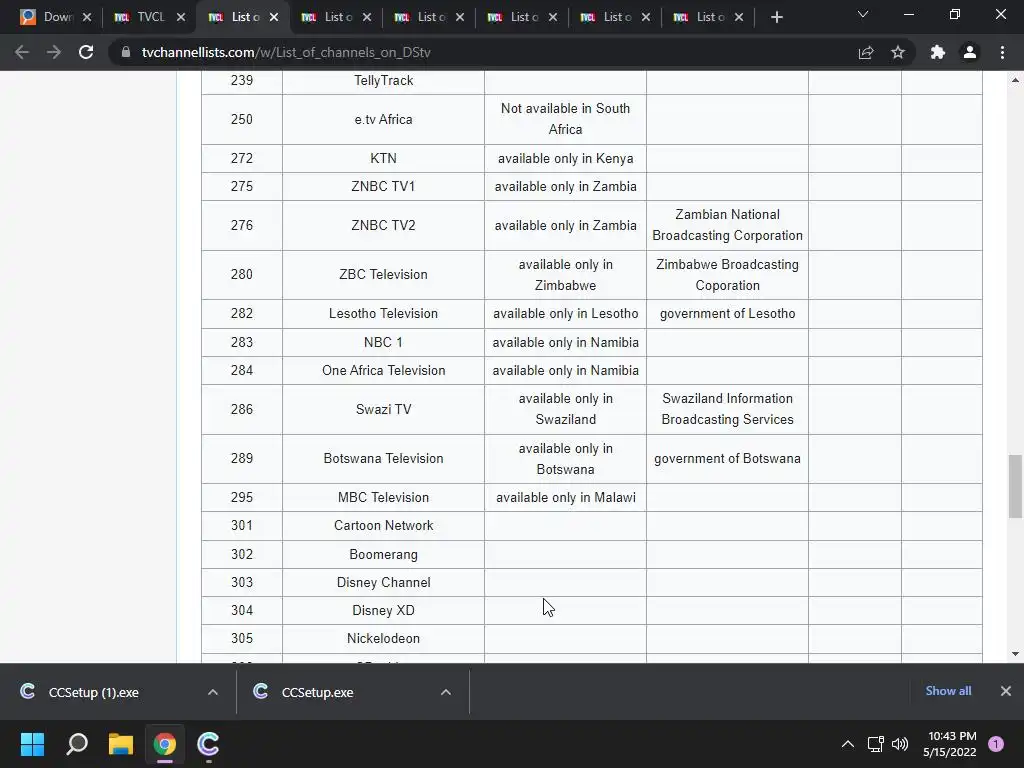Click Show all downloads link
The image size is (1024, 768).
(948, 691)
